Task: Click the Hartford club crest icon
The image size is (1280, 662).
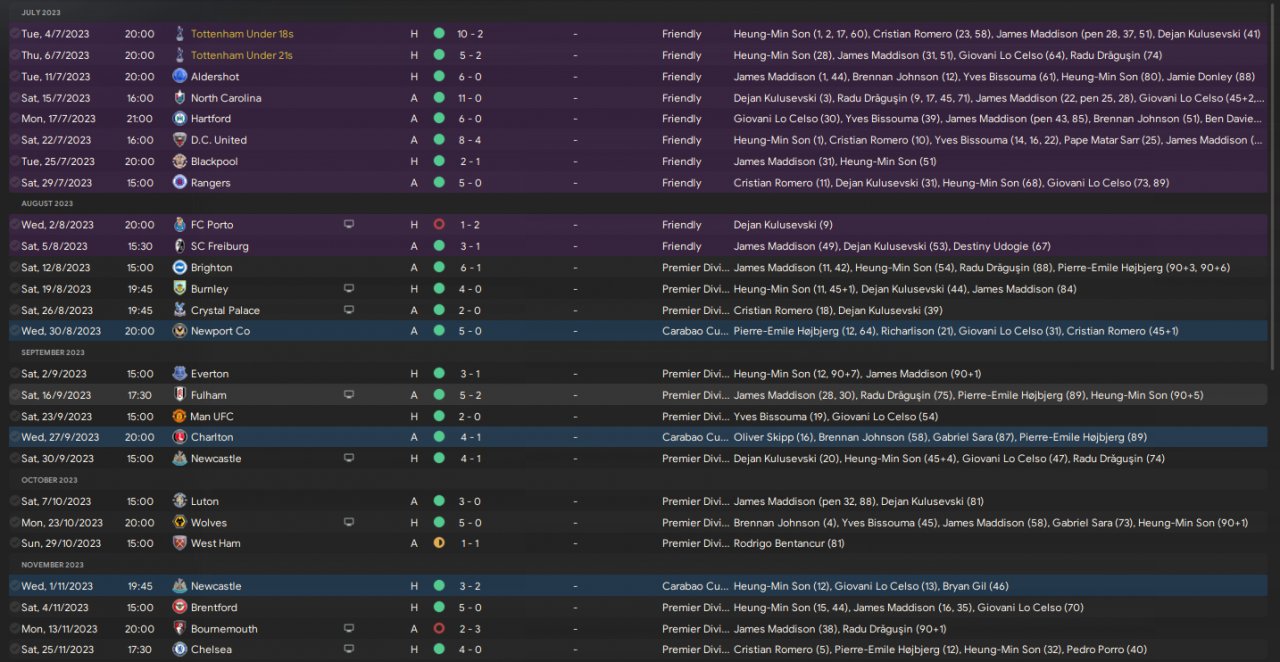Action: 180,119
